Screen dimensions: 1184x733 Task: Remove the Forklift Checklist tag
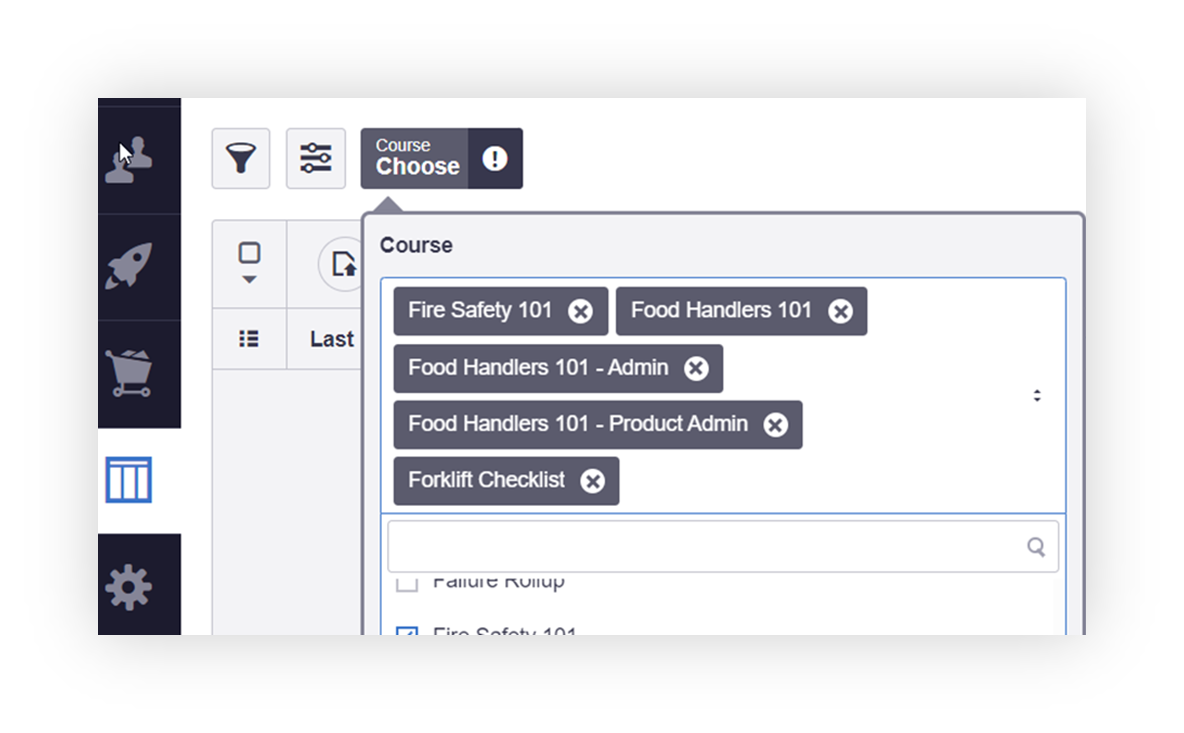point(592,481)
